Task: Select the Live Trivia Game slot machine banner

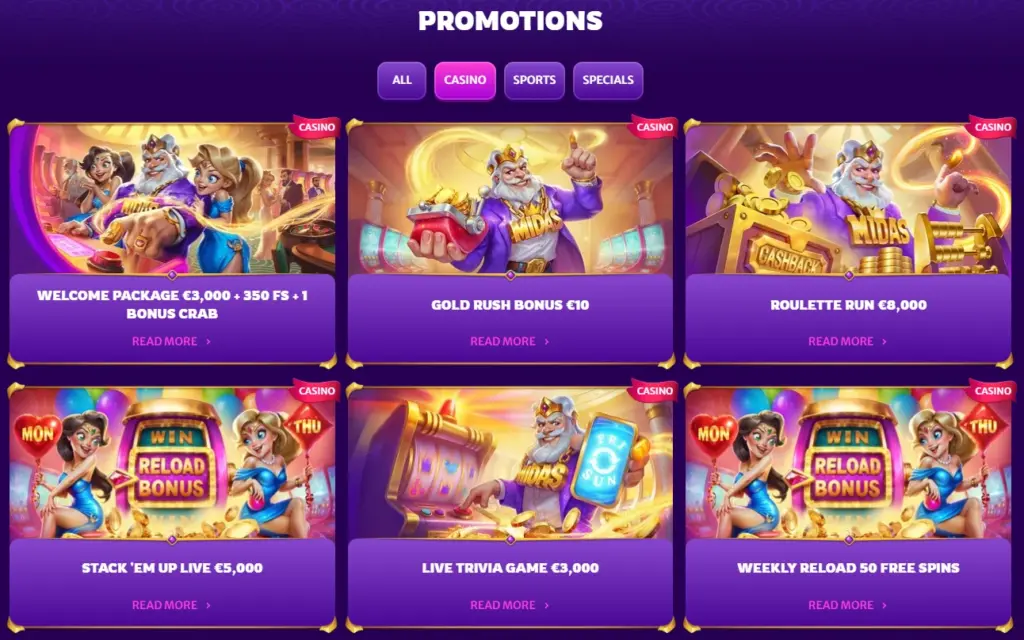Action: pyautogui.click(x=510, y=463)
